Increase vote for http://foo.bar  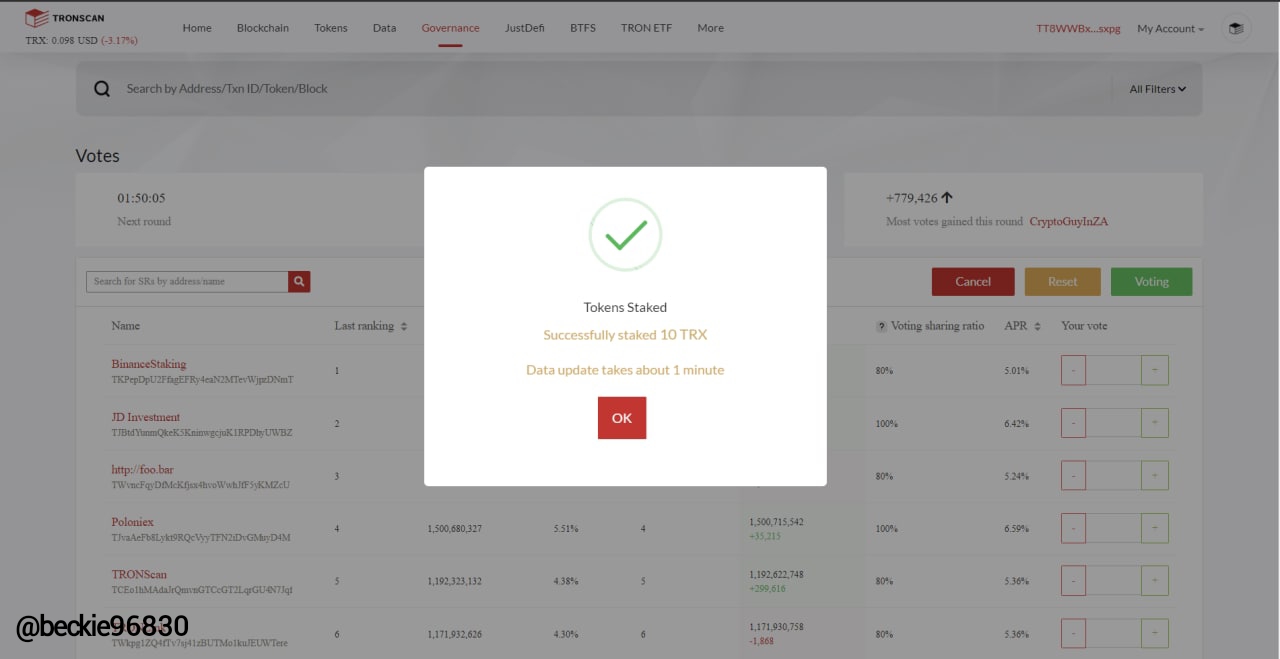(1155, 475)
